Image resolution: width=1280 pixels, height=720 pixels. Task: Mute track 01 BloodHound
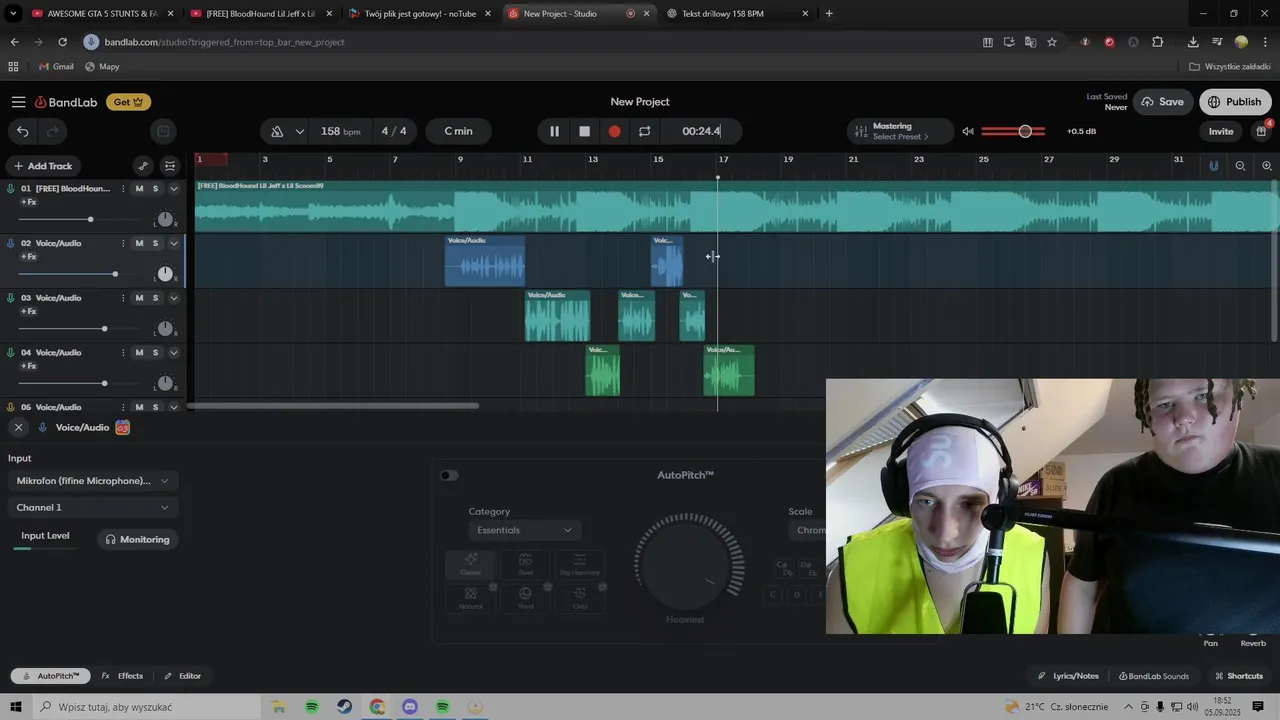[x=139, y=189]
